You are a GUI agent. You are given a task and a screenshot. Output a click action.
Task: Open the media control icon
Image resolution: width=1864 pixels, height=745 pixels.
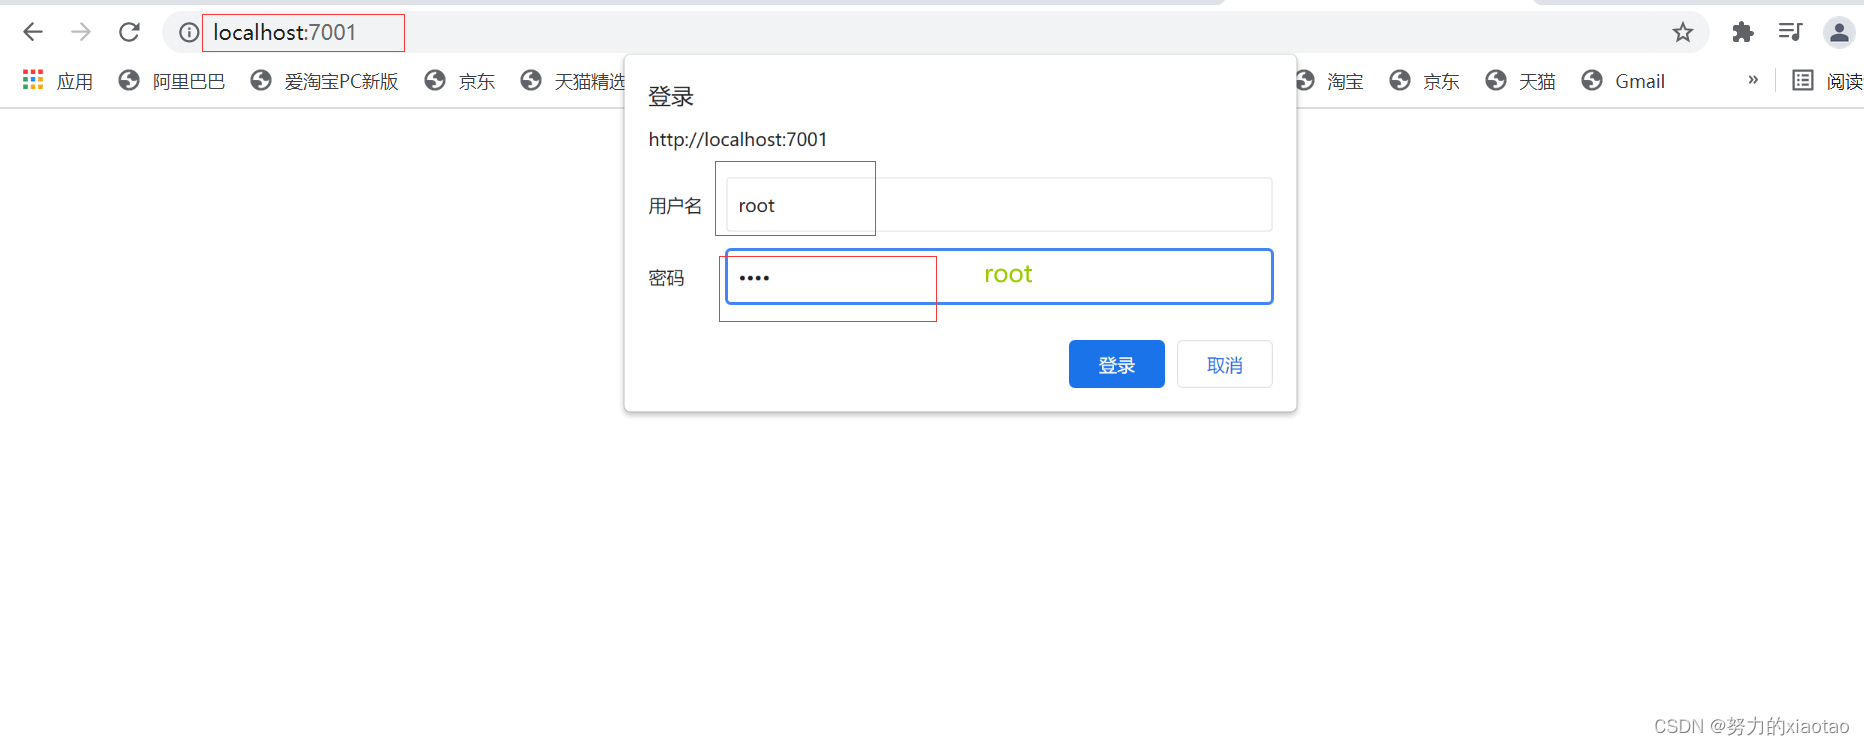[x=1790, y=32]
